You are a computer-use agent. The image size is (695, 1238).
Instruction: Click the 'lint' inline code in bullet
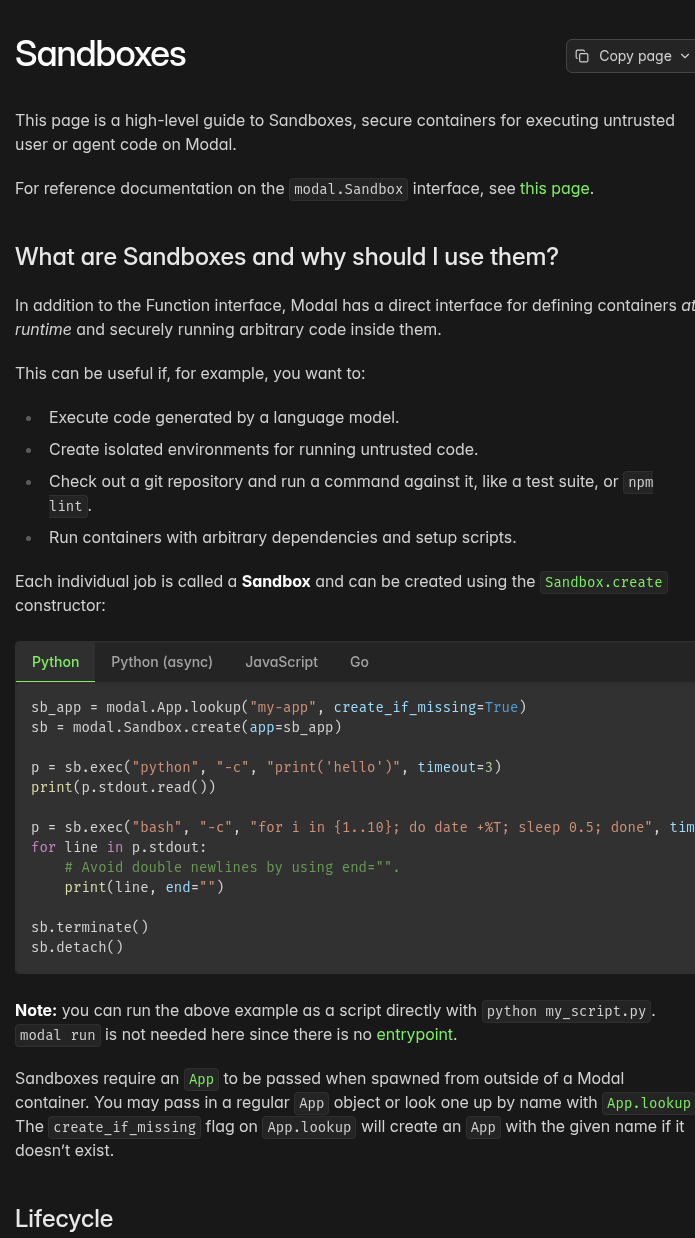[x=67, y=506]
